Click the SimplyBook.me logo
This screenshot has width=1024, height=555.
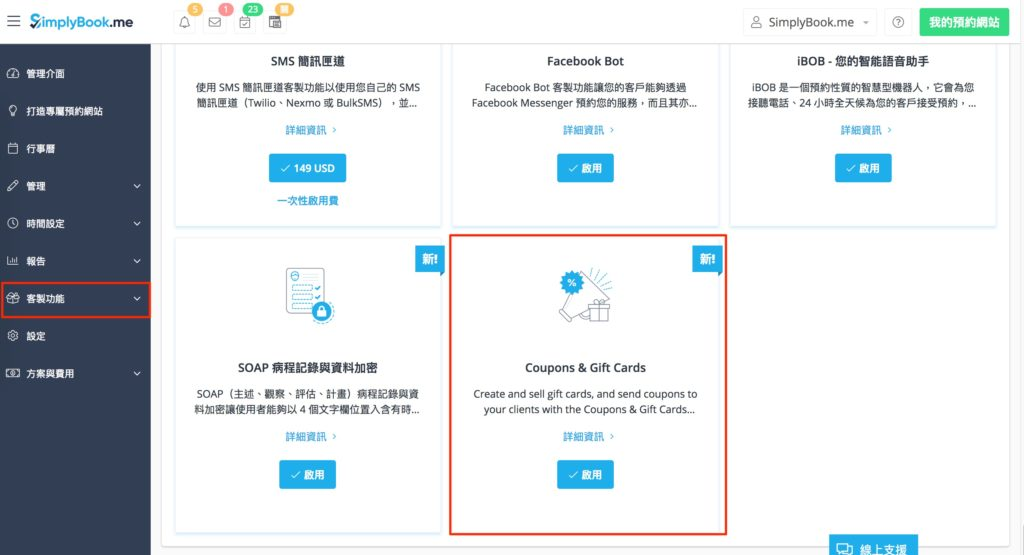(81, 22)
